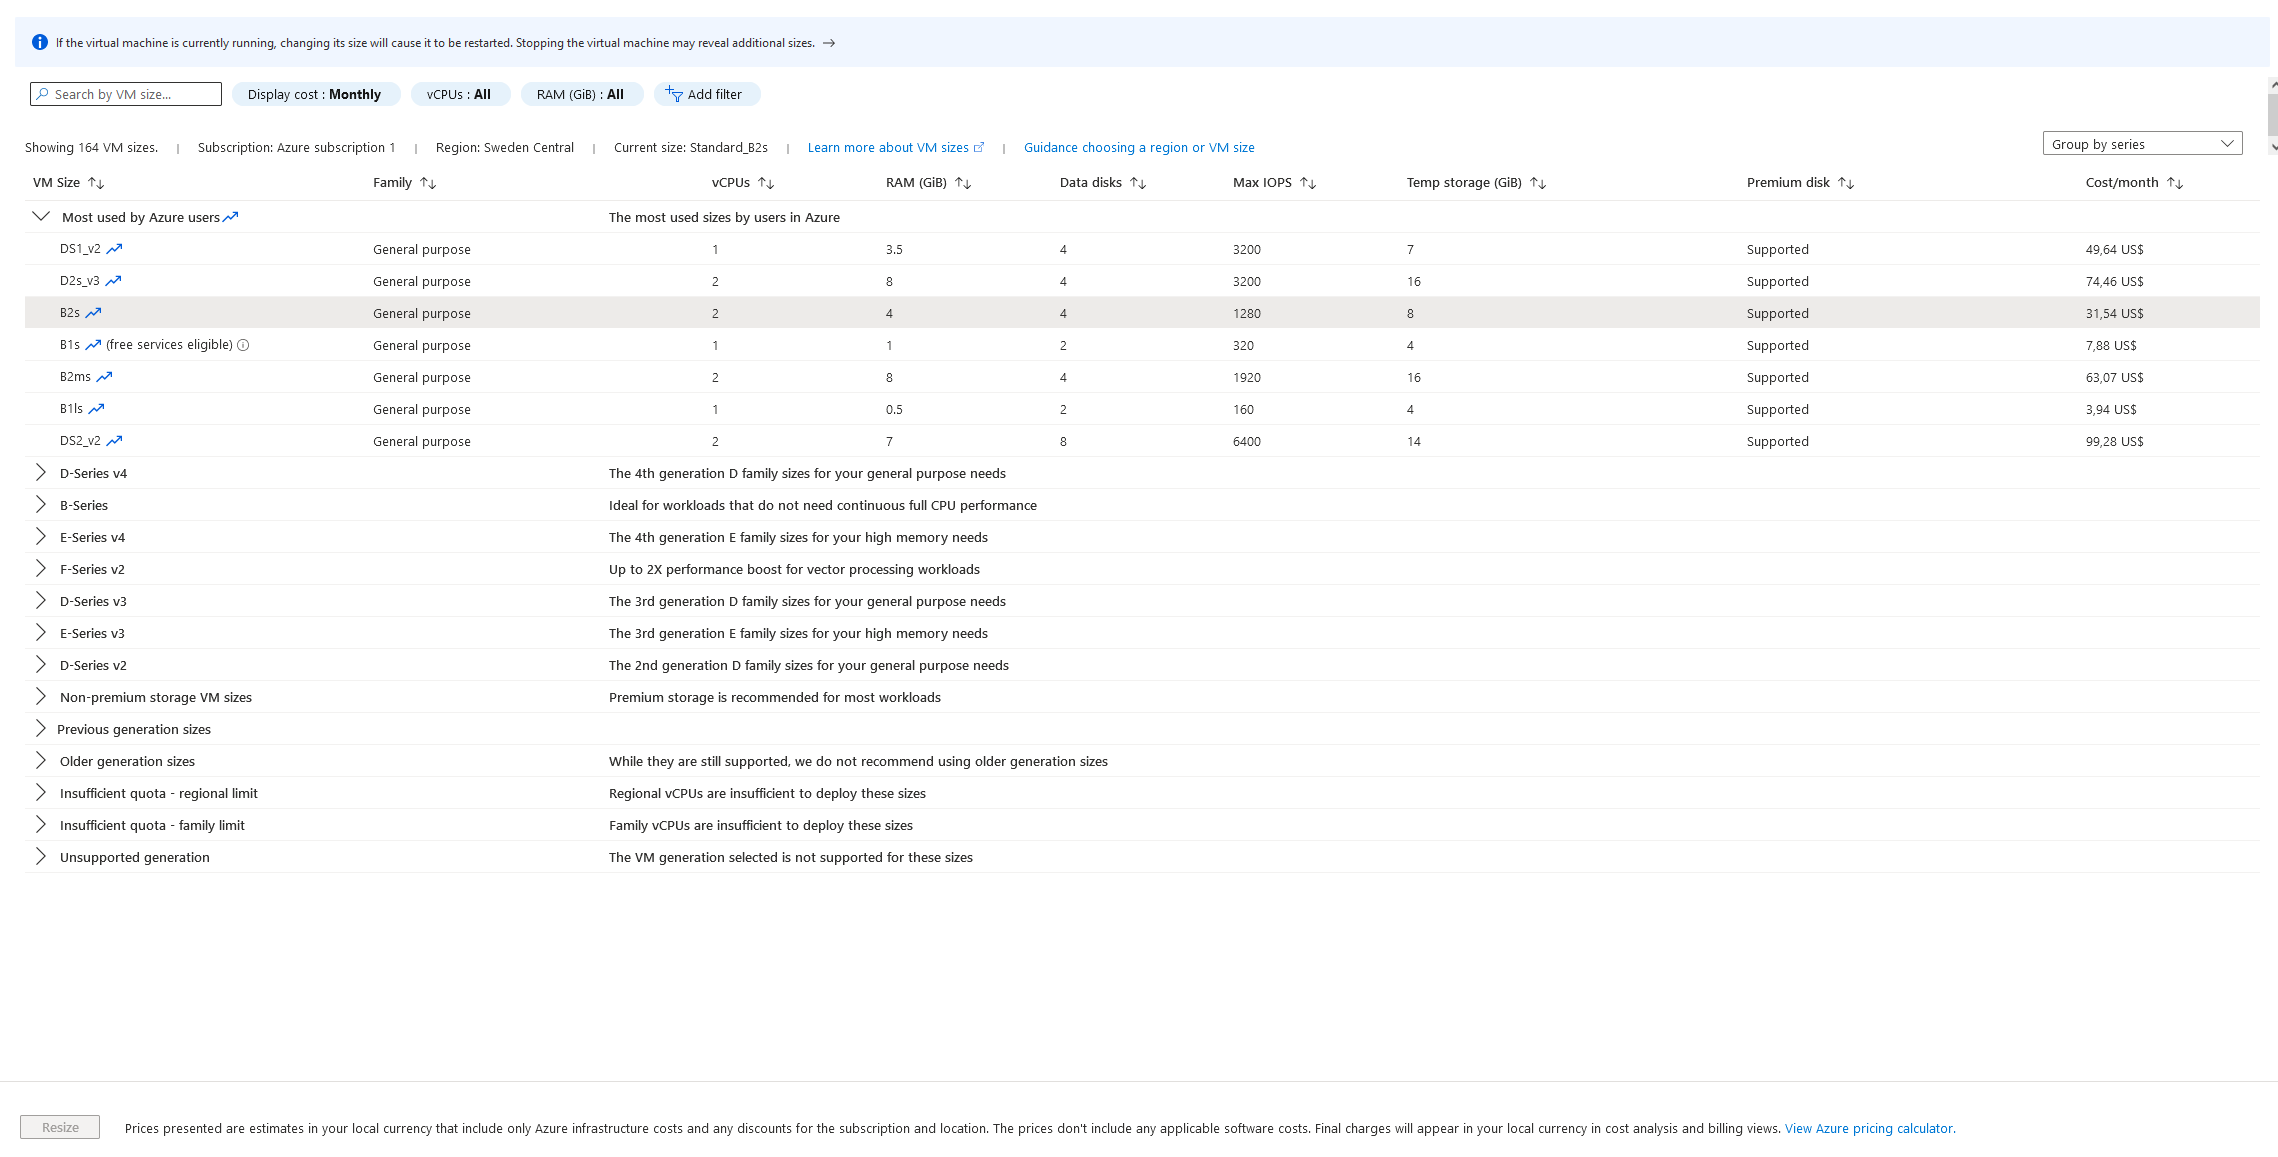Viewport: 2278px width, 1157px height.
Task: Click the RAM (GiB) sort arrows
Action: pos(963,183)
